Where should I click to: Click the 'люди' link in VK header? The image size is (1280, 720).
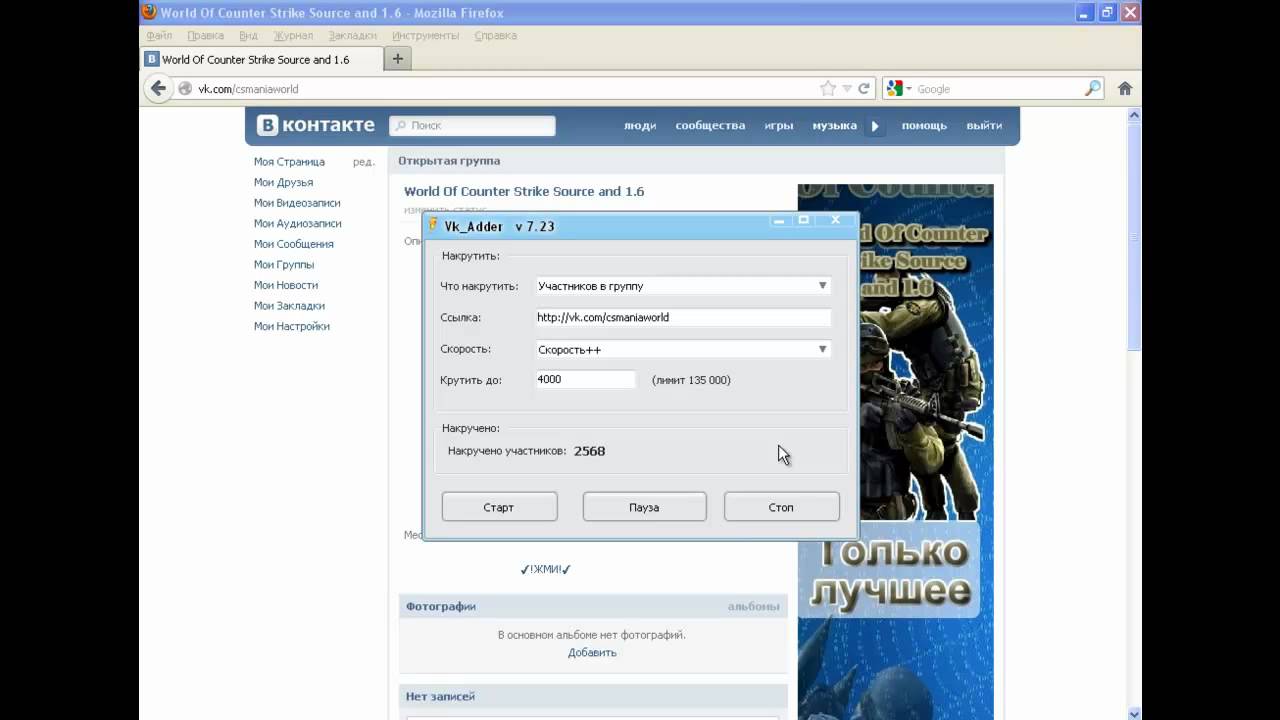coord(640,126)
